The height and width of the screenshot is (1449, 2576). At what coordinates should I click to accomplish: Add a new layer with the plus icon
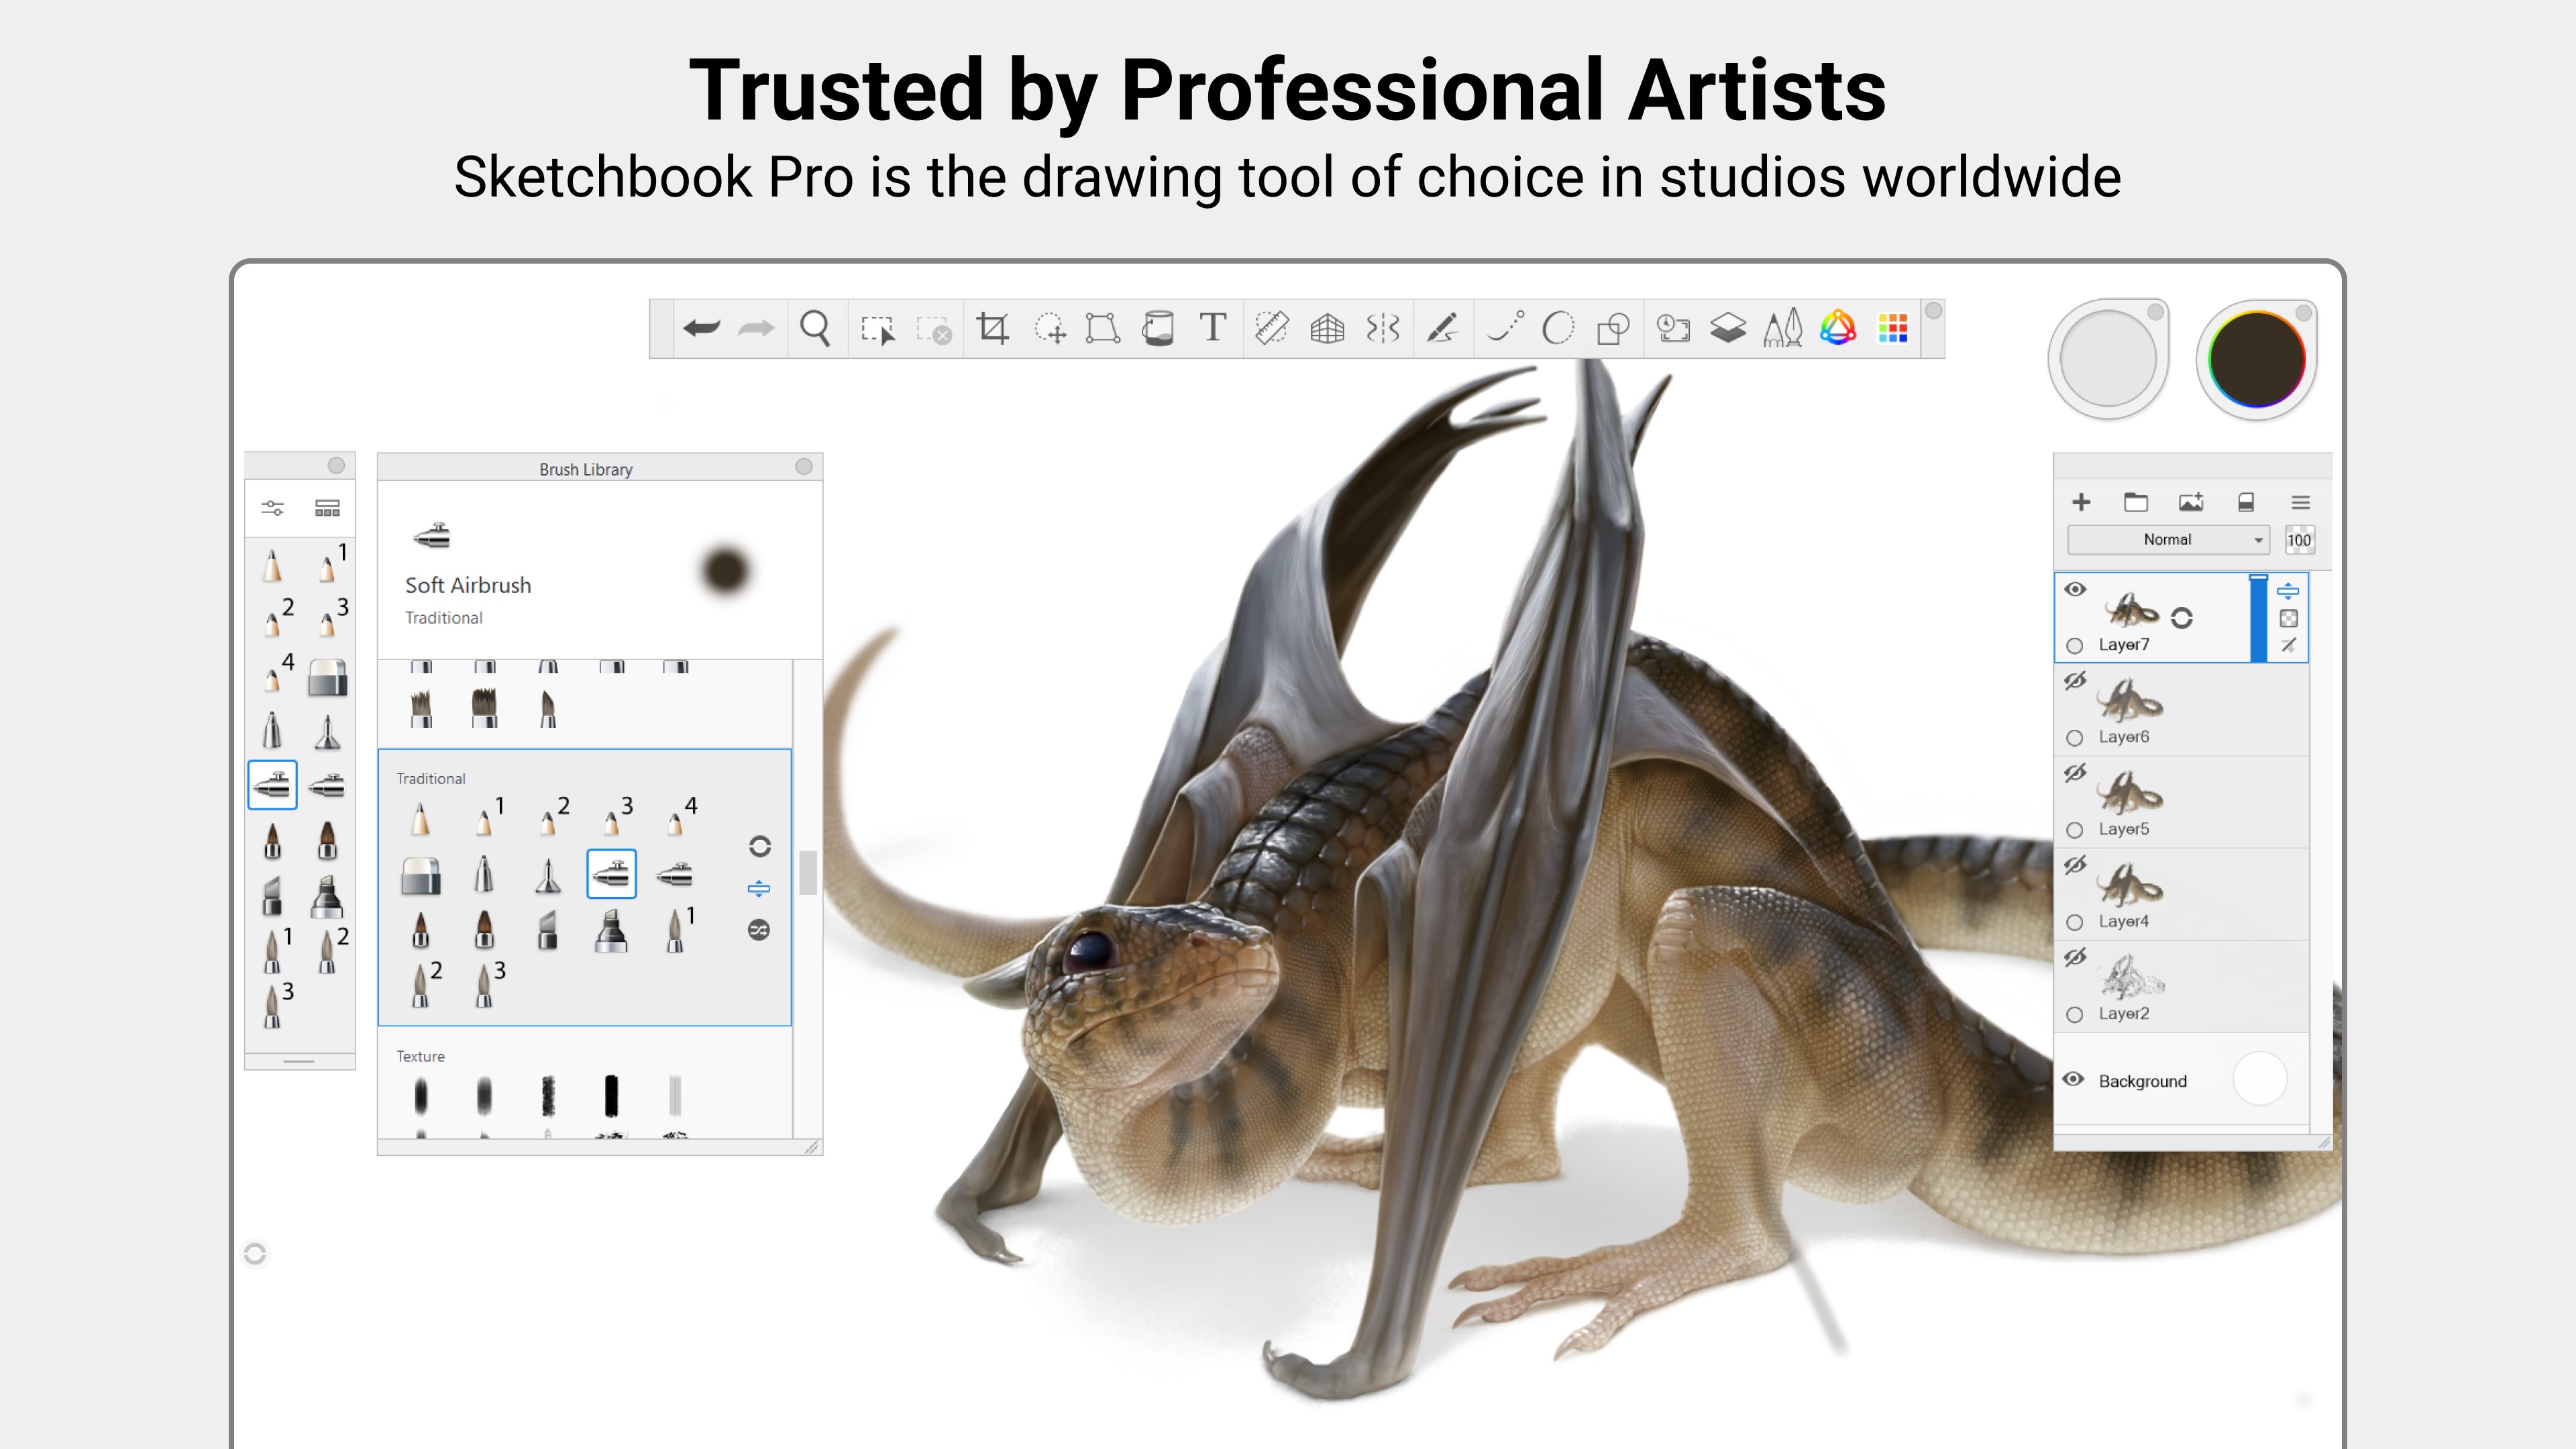pos(2083,503)
